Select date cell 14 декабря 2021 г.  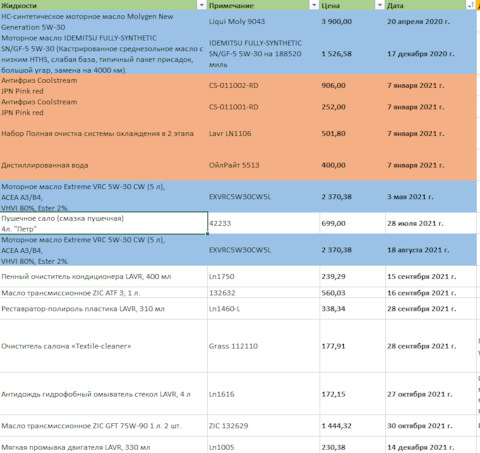[x=431, y=445]
